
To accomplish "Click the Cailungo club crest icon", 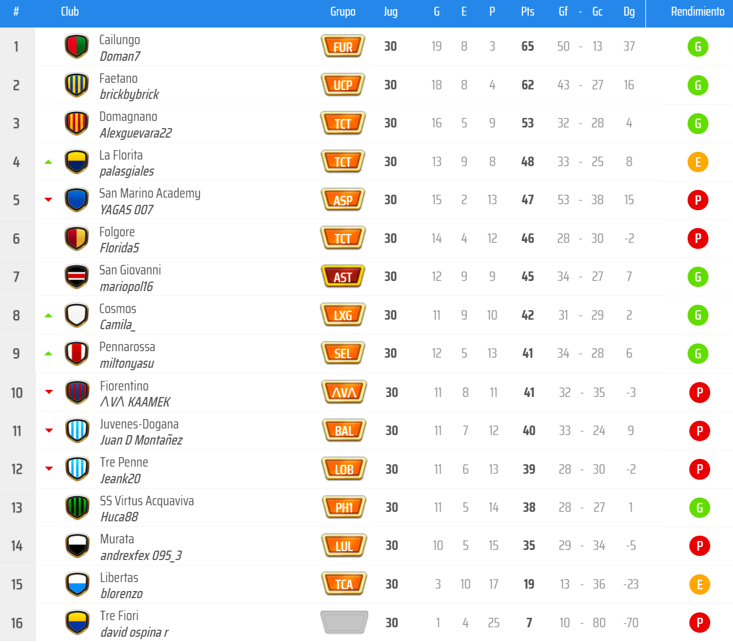I will [77, 47].
